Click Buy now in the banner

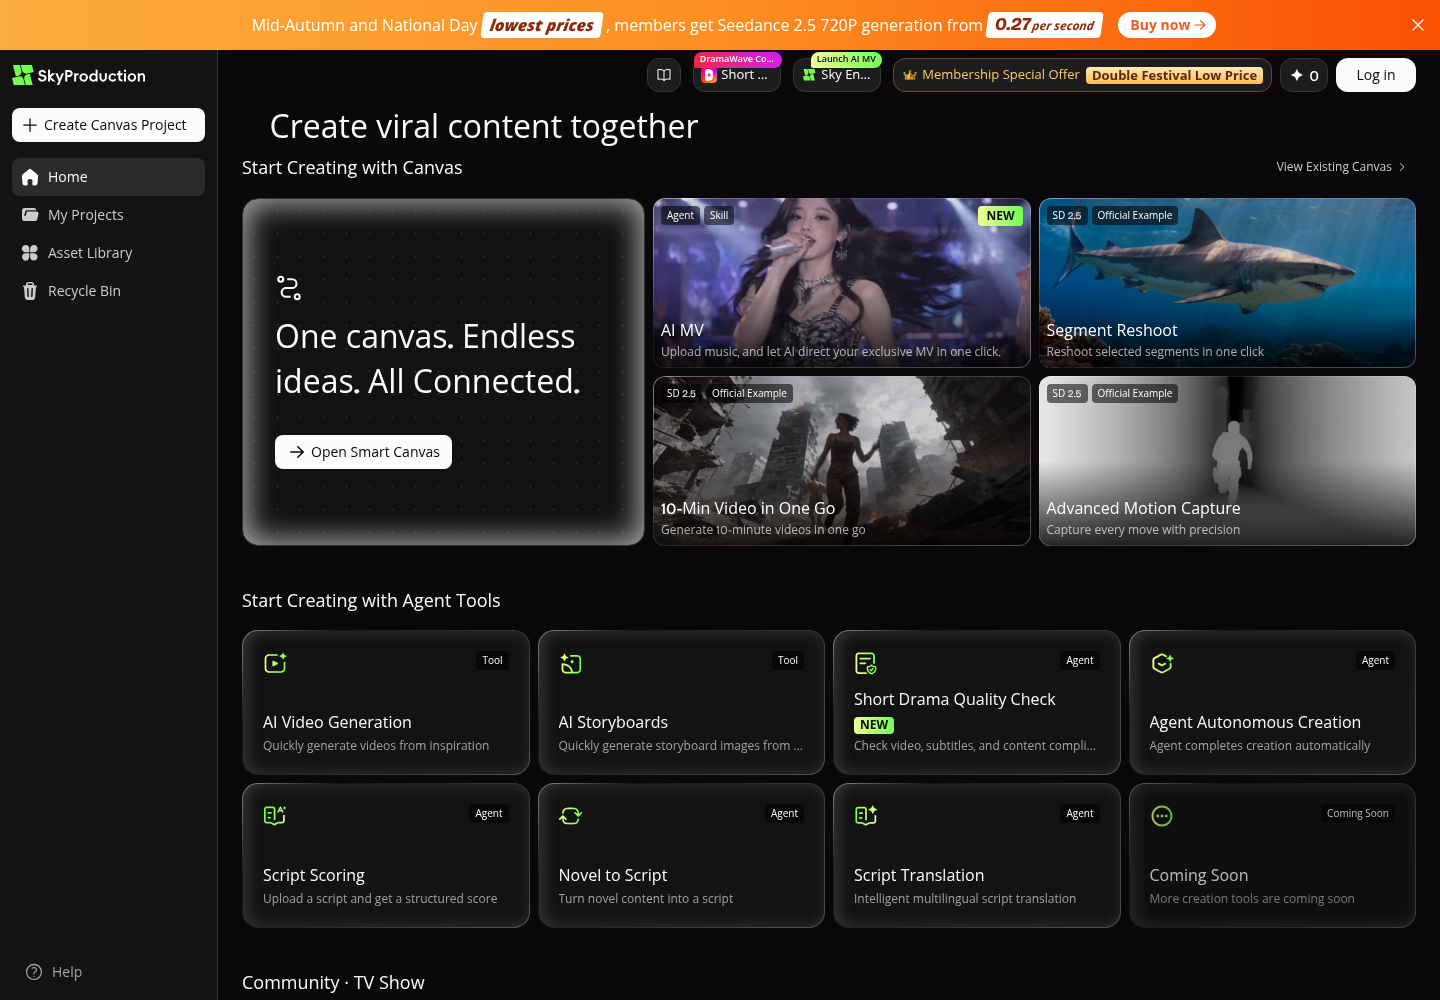point(1167,25)
